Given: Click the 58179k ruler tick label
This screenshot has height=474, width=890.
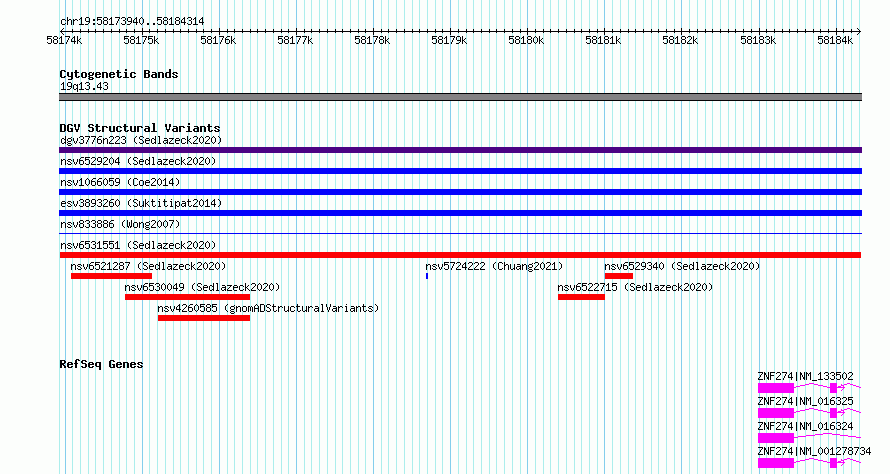Looking at the screenshot, I should tap(449, 40).
